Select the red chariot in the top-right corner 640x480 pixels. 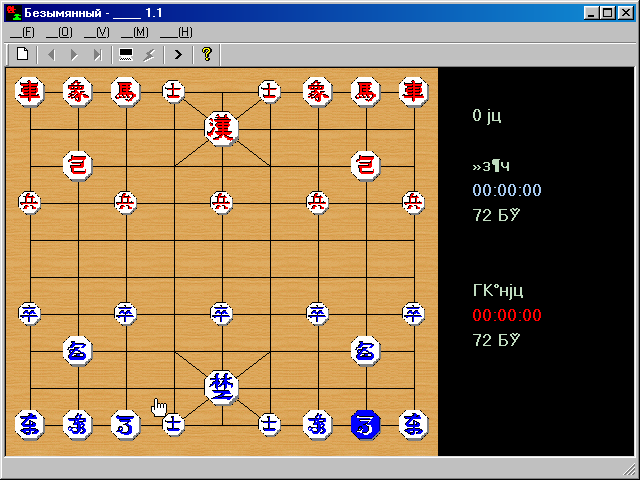[414, 92]
